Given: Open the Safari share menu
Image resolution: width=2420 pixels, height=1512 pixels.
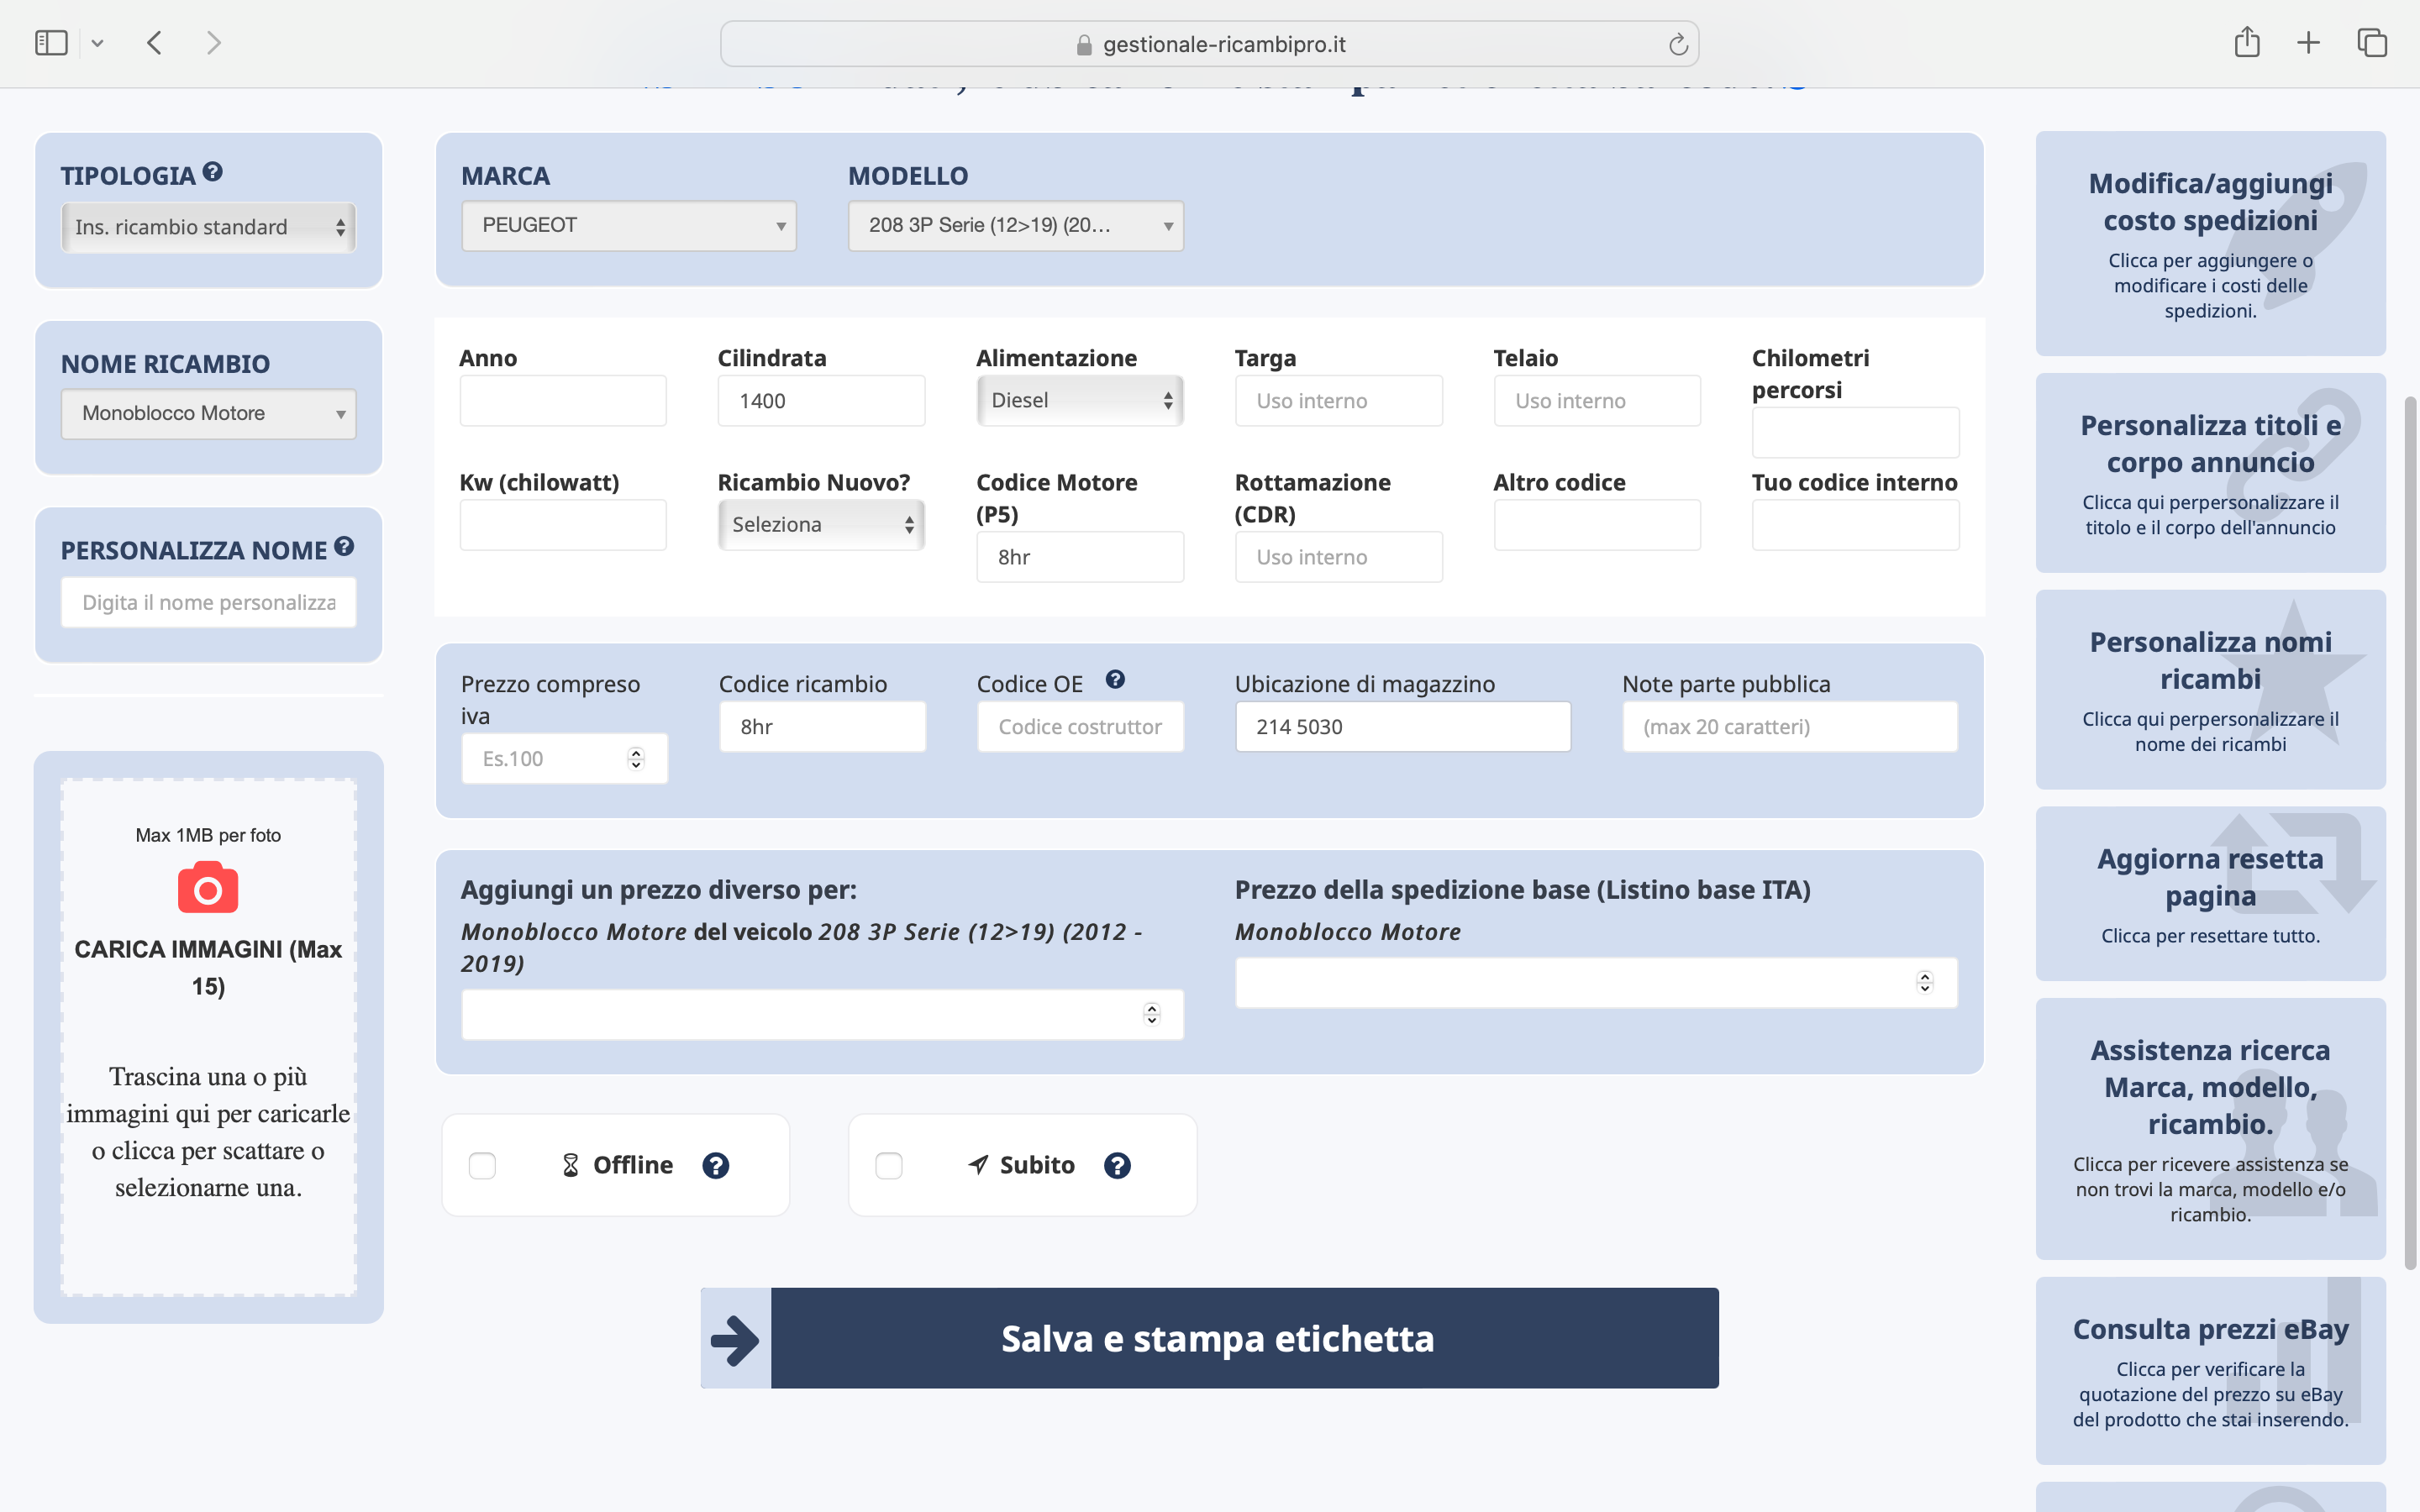Looking at the screenshot, I should coord(2247,42).
